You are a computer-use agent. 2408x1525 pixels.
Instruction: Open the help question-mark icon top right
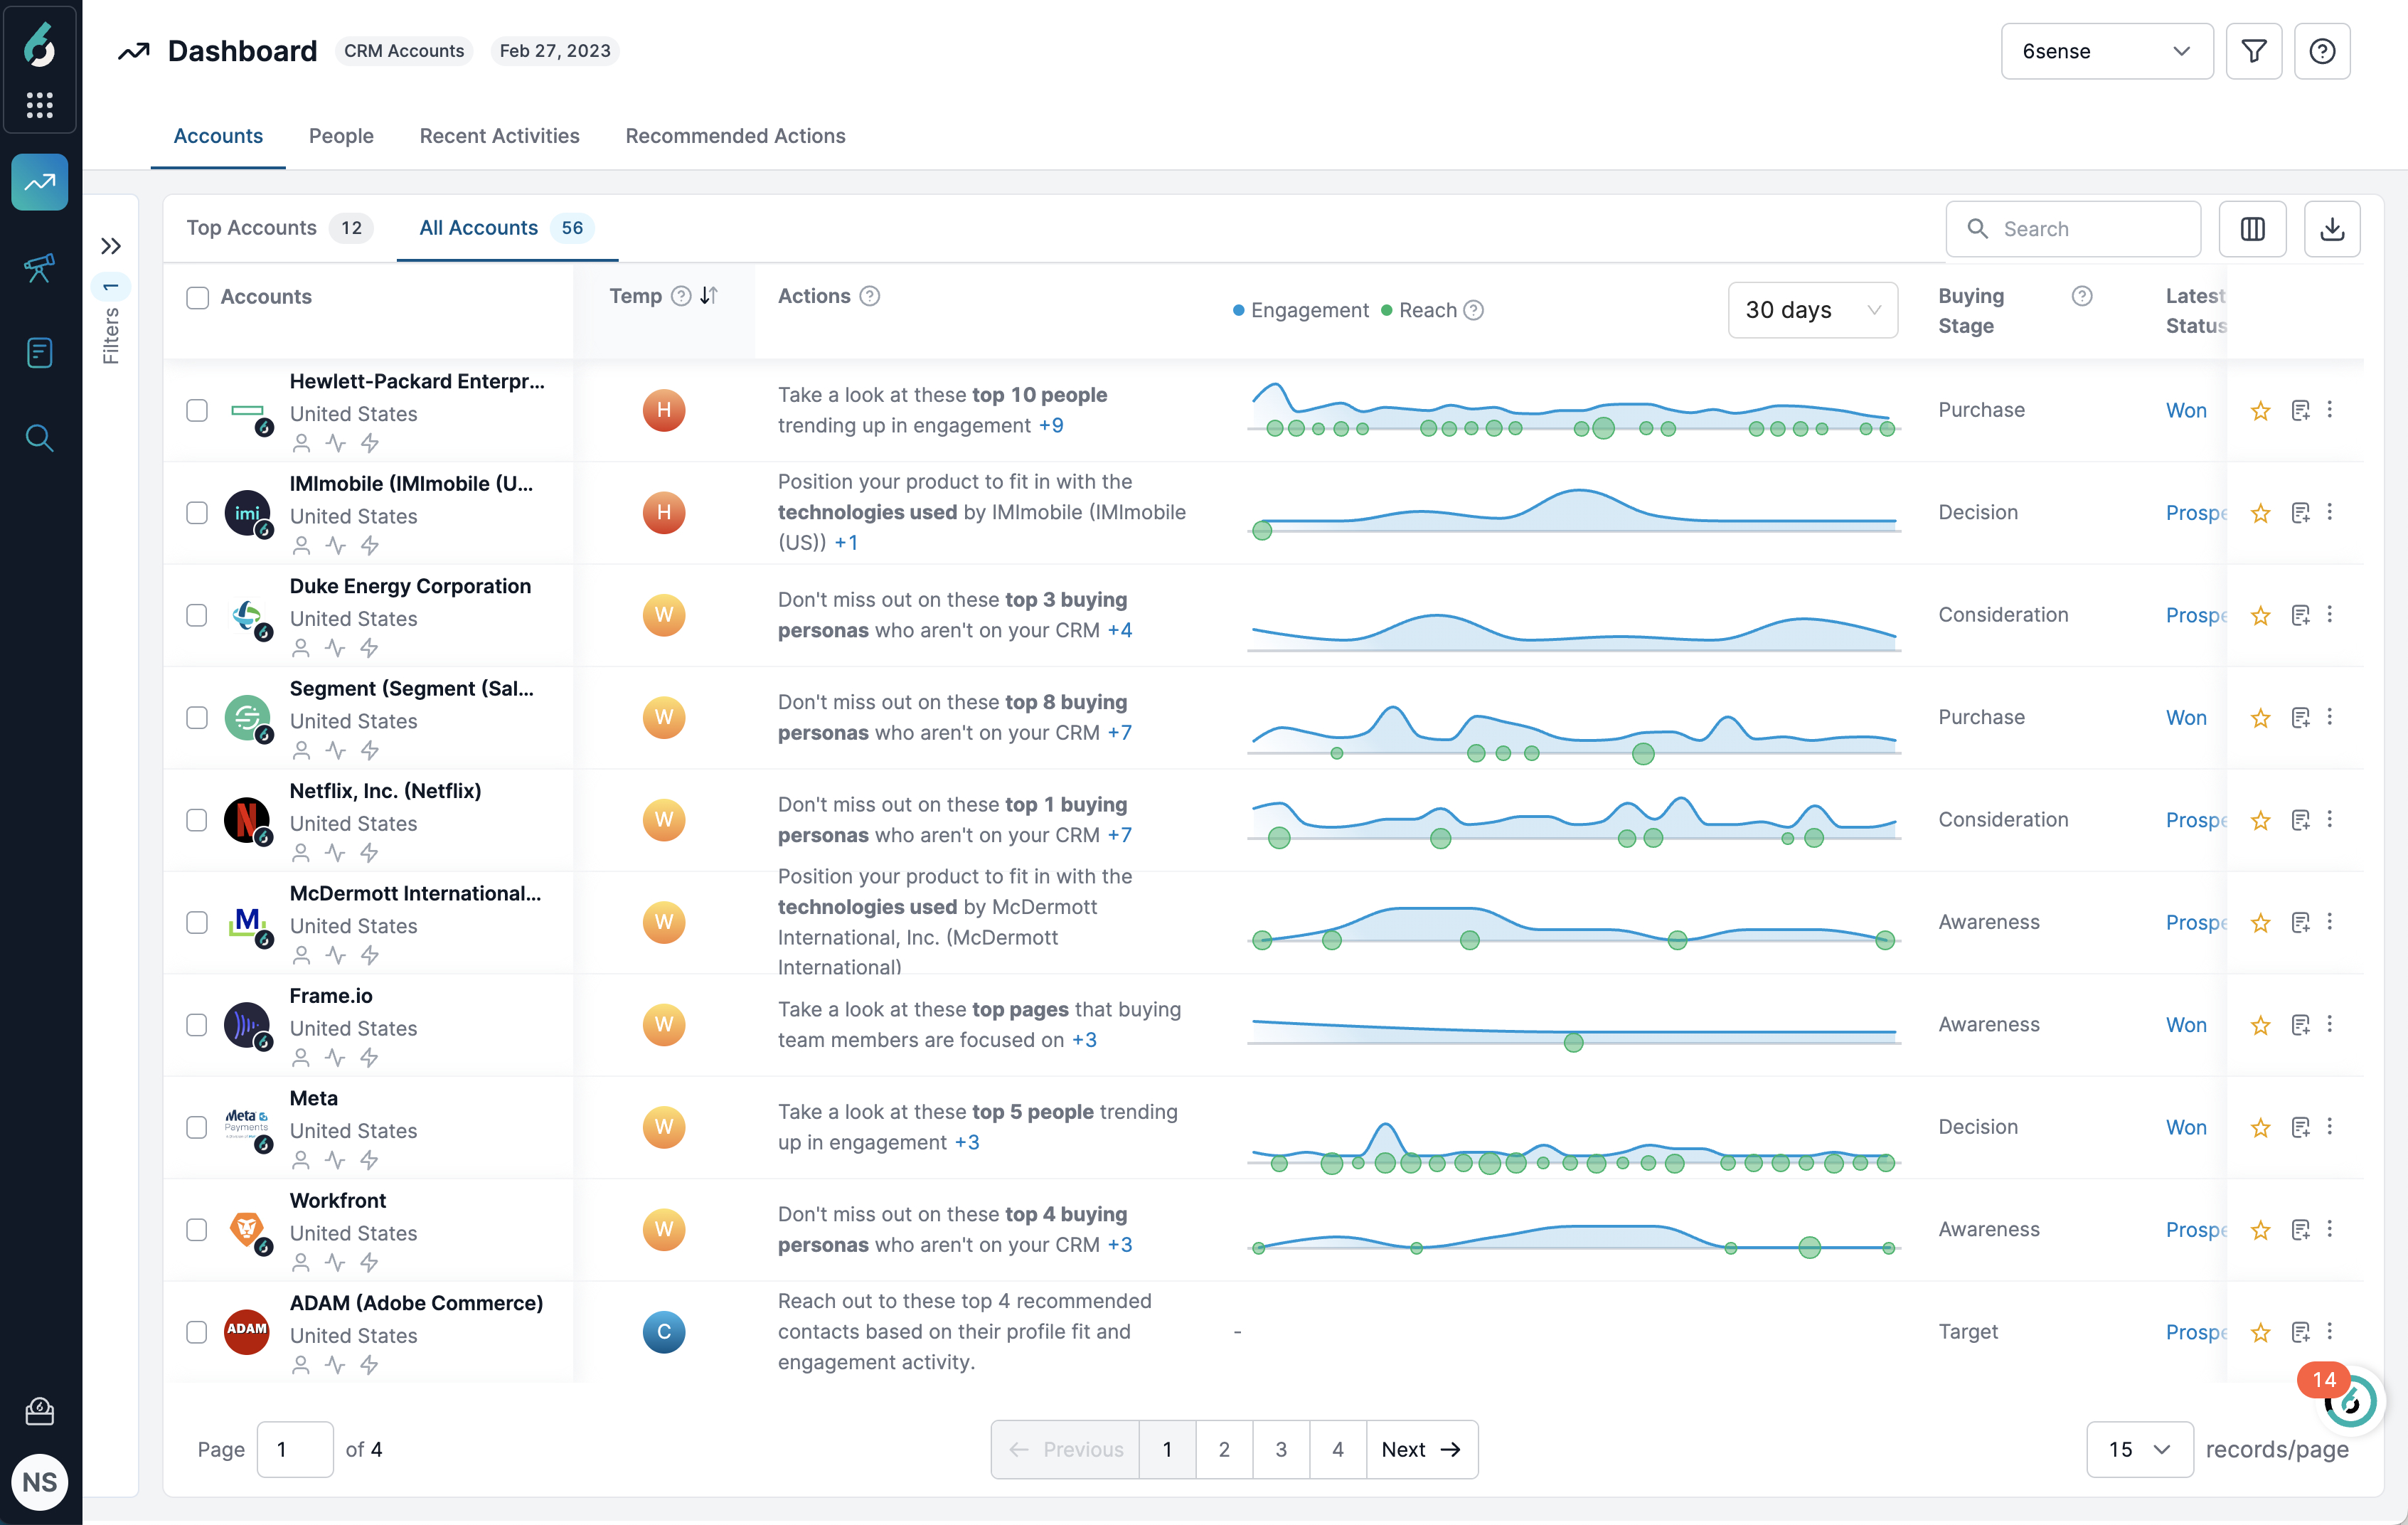pyautogui.click(x=2322, y=51)
